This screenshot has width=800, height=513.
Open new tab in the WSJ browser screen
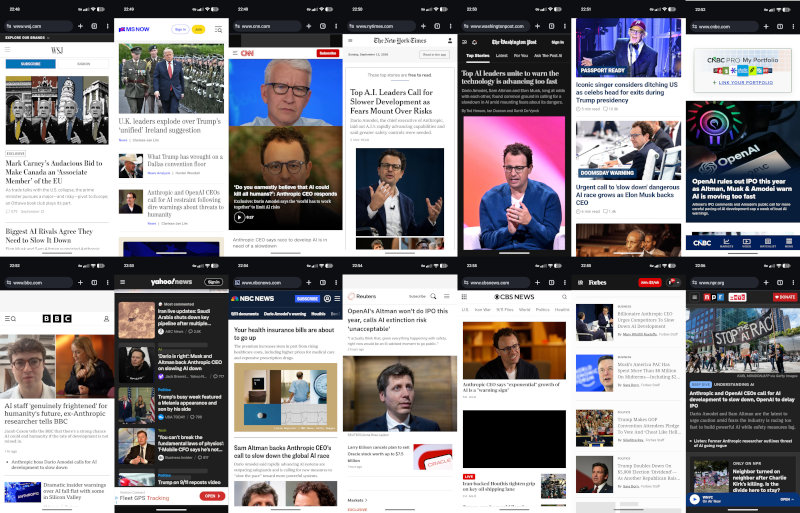click(80, 26)
